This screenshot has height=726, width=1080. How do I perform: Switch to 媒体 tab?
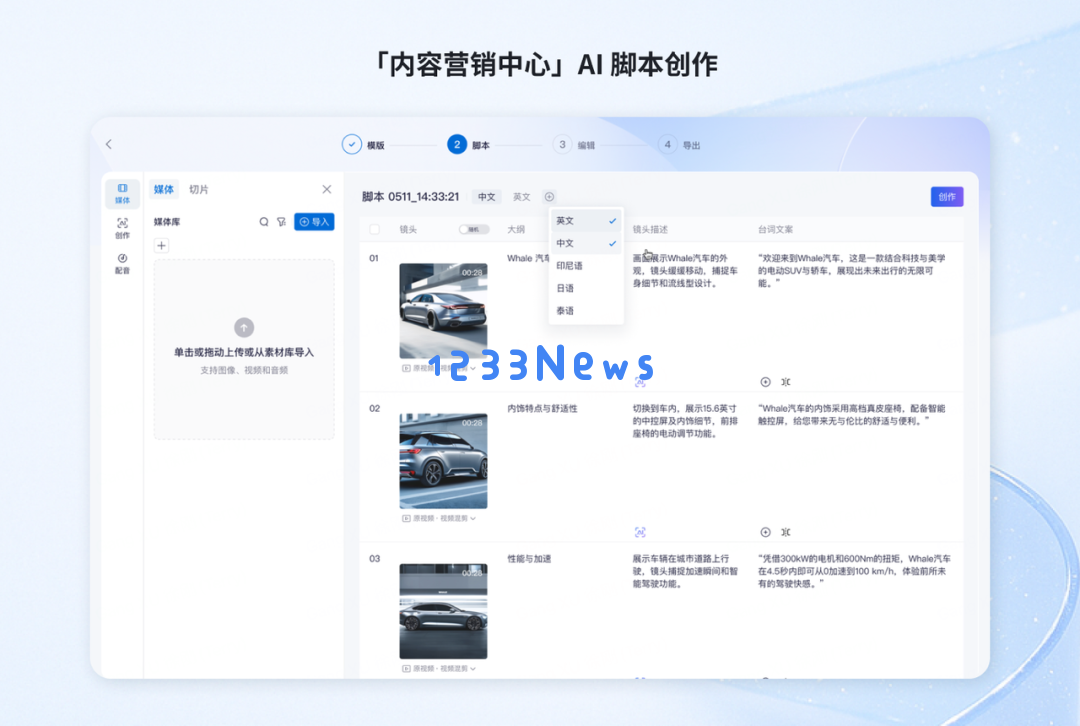pyautogui.click(x=164, y=189)
